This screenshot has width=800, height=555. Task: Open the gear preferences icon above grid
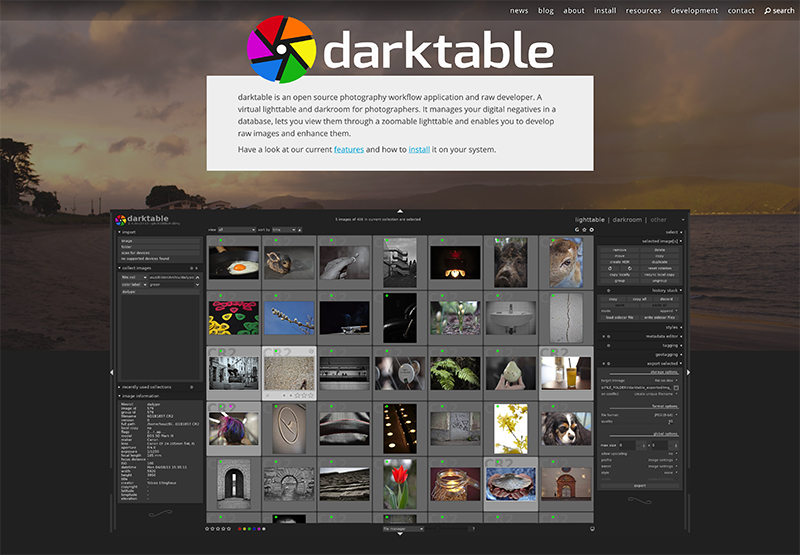pyautogui.click(x=592, y=230)
